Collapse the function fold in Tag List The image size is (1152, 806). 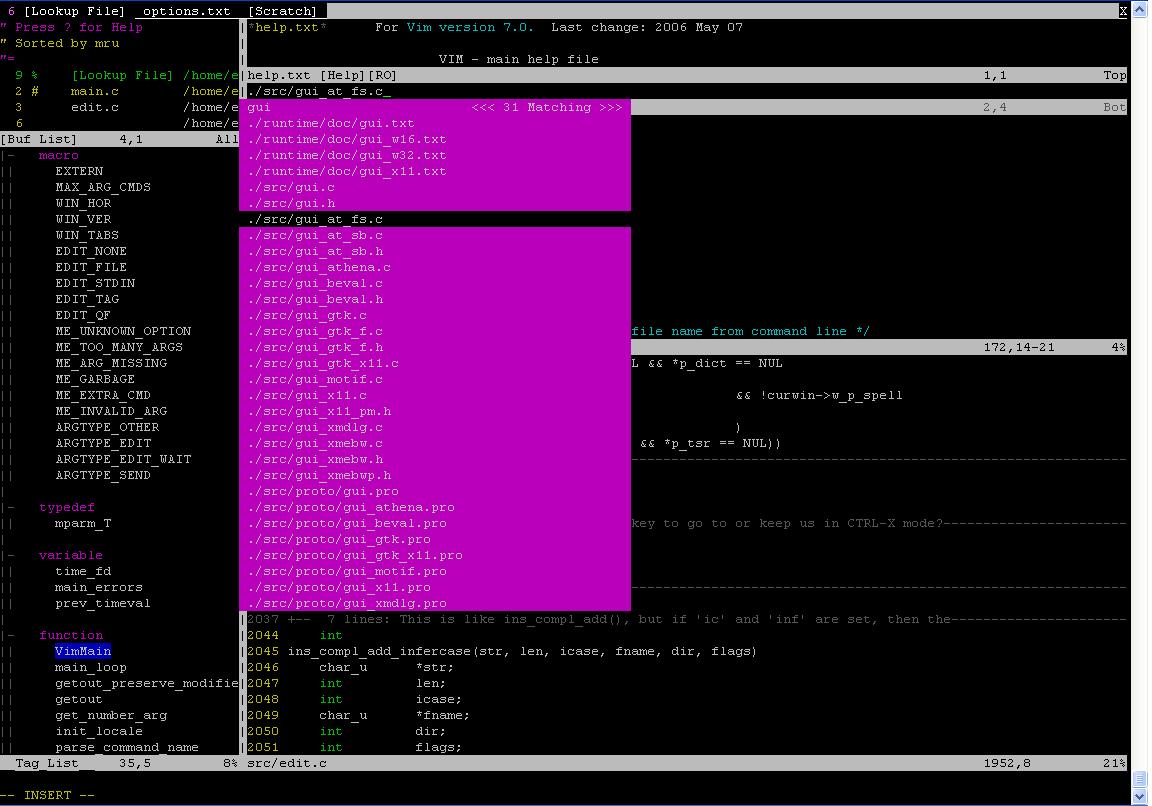click(11, 635)
